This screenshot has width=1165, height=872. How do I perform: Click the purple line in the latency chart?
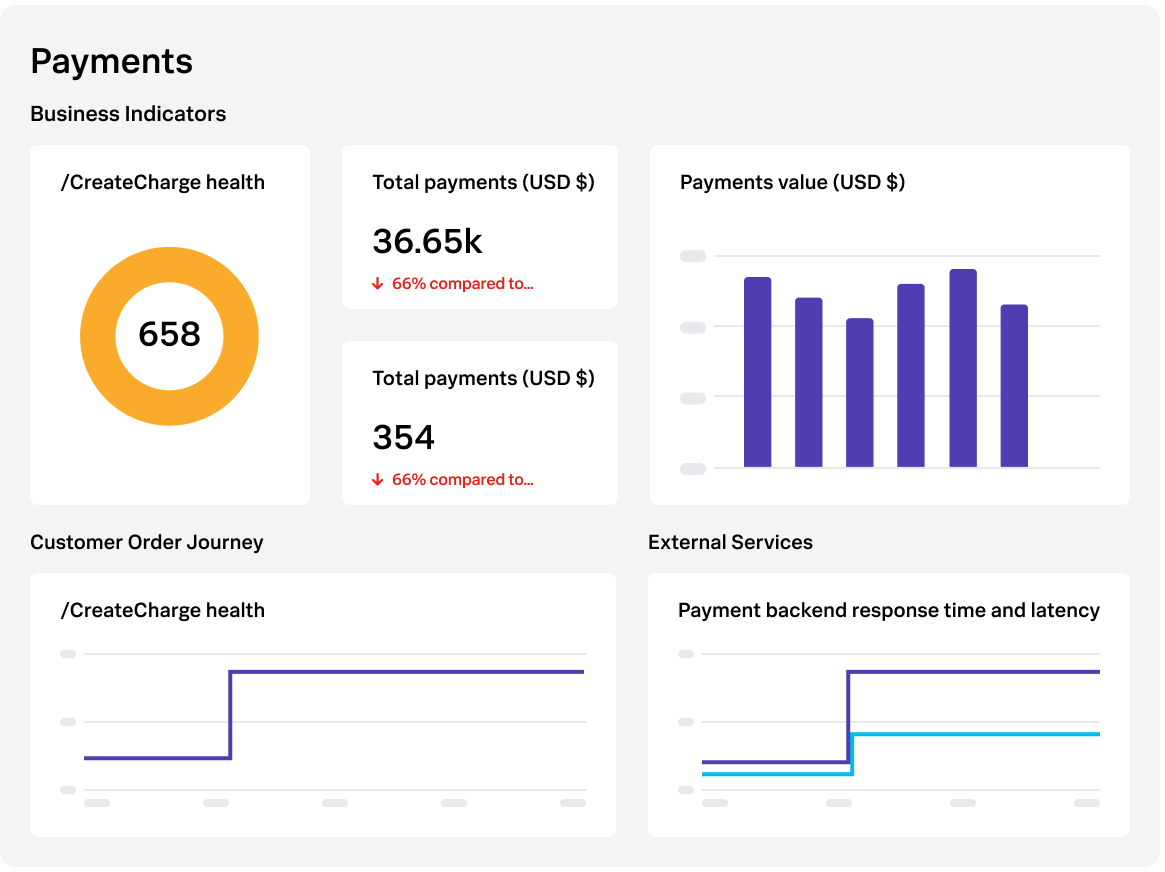[x=975, y=672]
